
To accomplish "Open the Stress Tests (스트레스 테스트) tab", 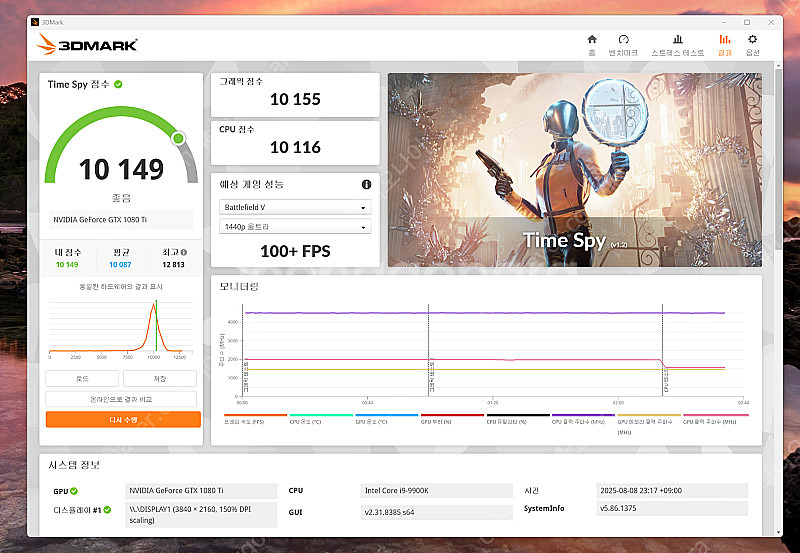I will (x=678, y=45).
